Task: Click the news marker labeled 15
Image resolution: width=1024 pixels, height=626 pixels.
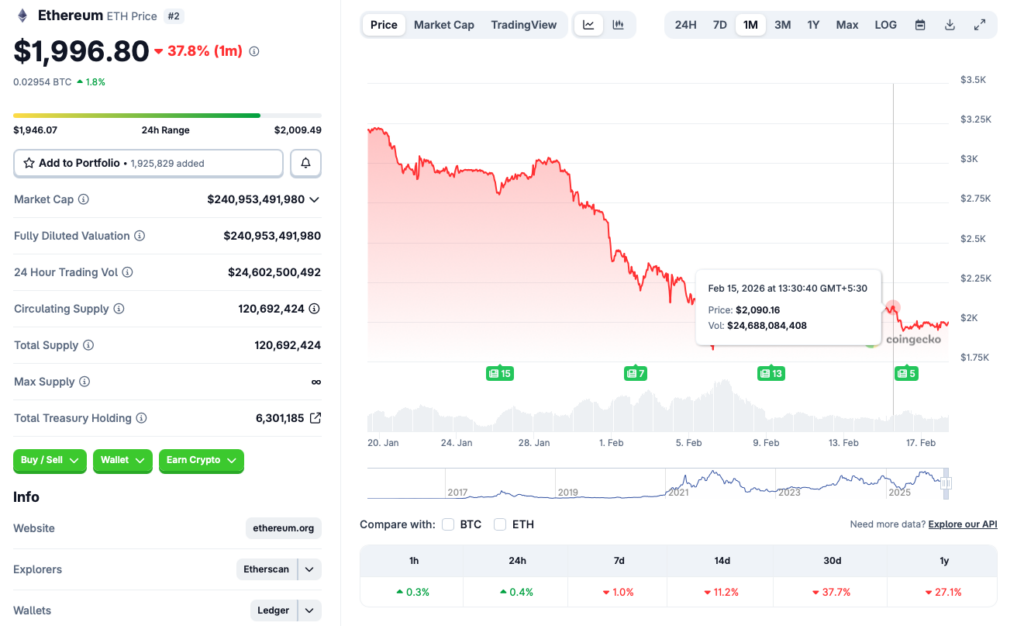Action: (499, 373)
